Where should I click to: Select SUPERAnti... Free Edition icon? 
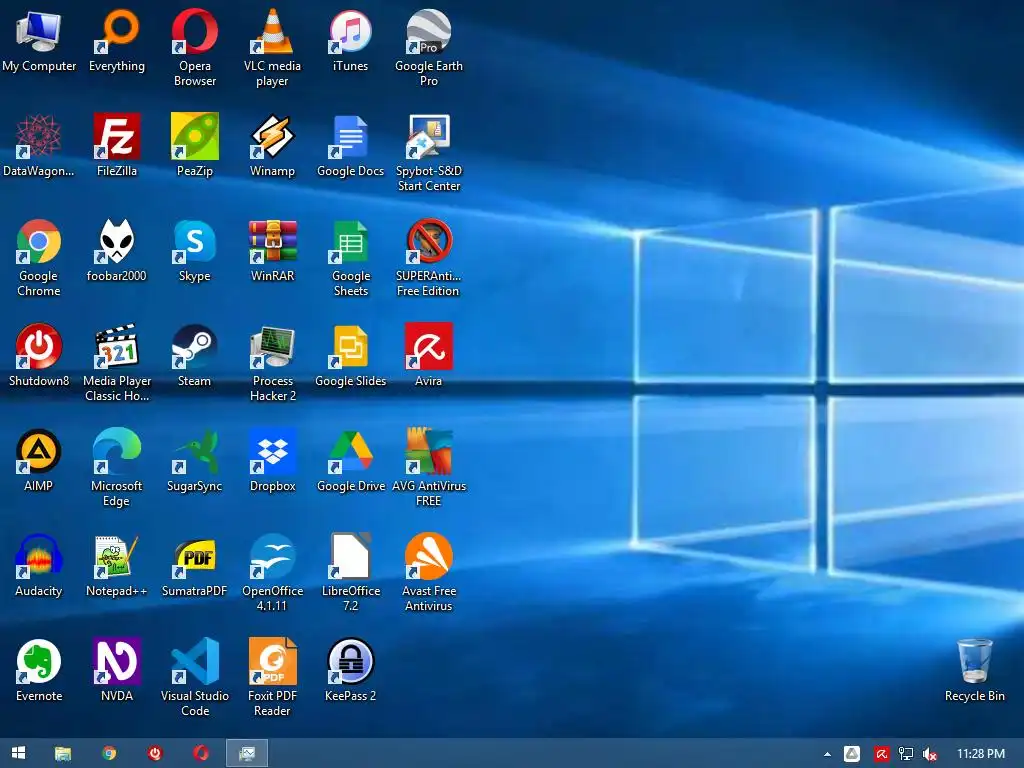[428, 258]
